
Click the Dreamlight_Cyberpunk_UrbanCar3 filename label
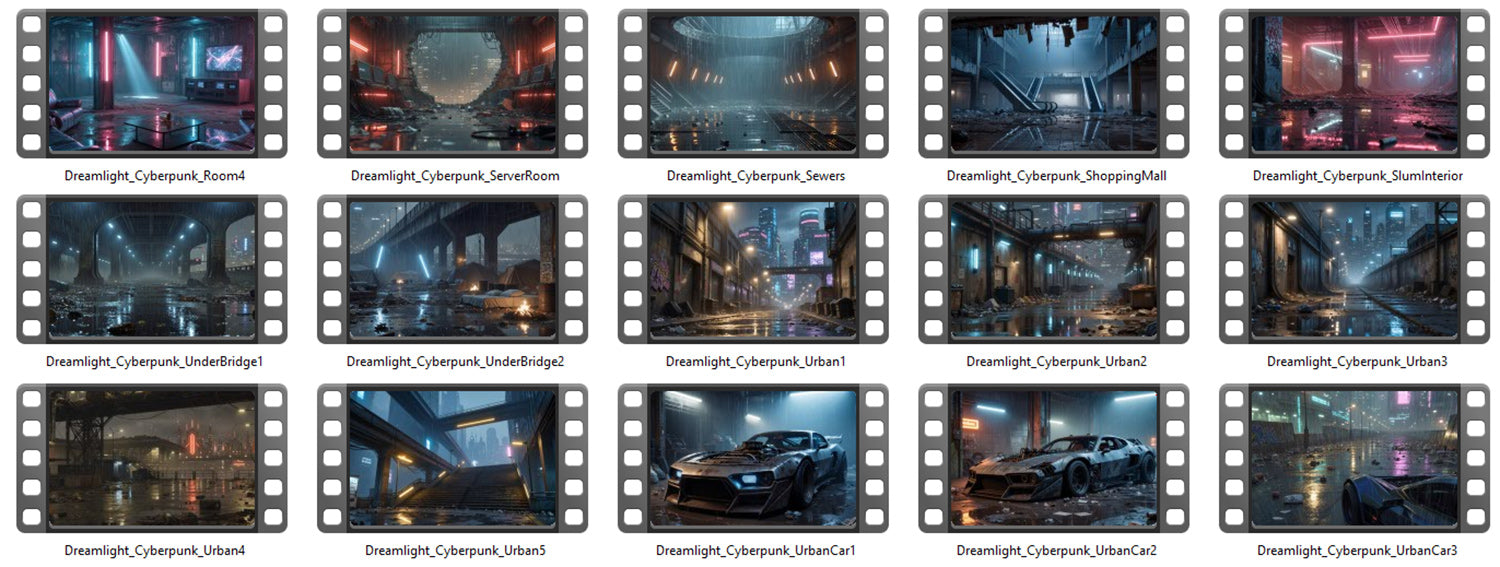tap(1357, 550)
